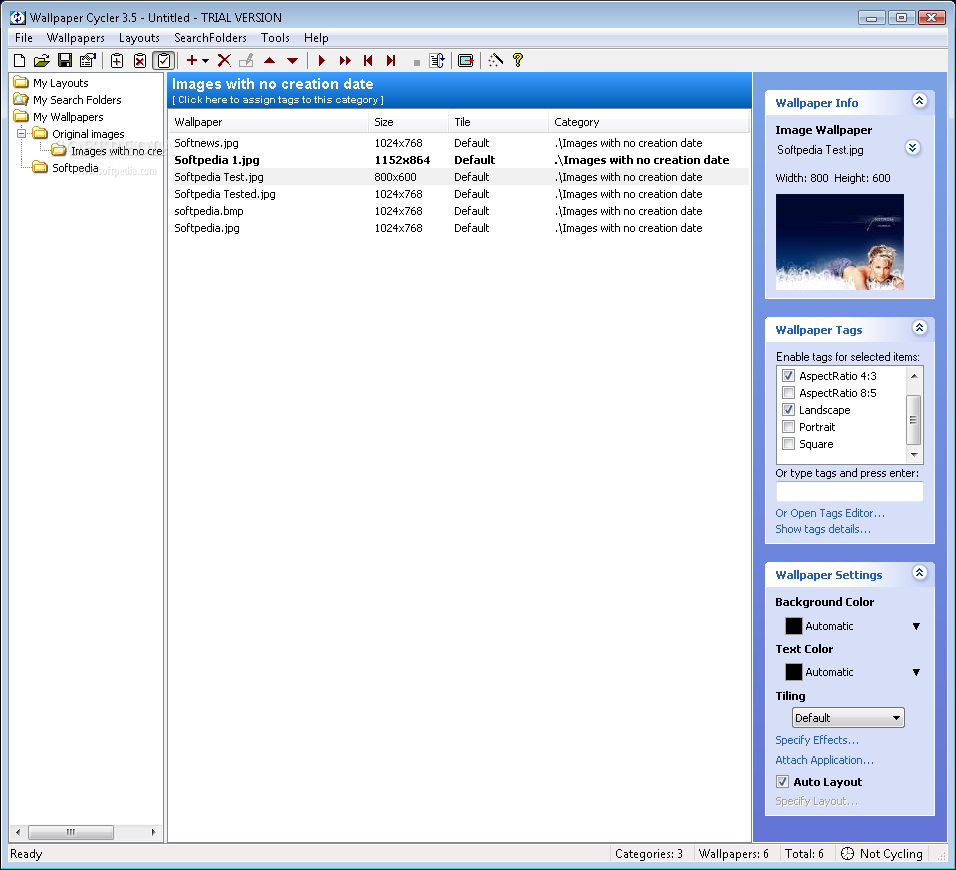Click the clipboard delete-category icon
Image resolution: width=956 pixels, height=870 pixels.
(140, 60)
